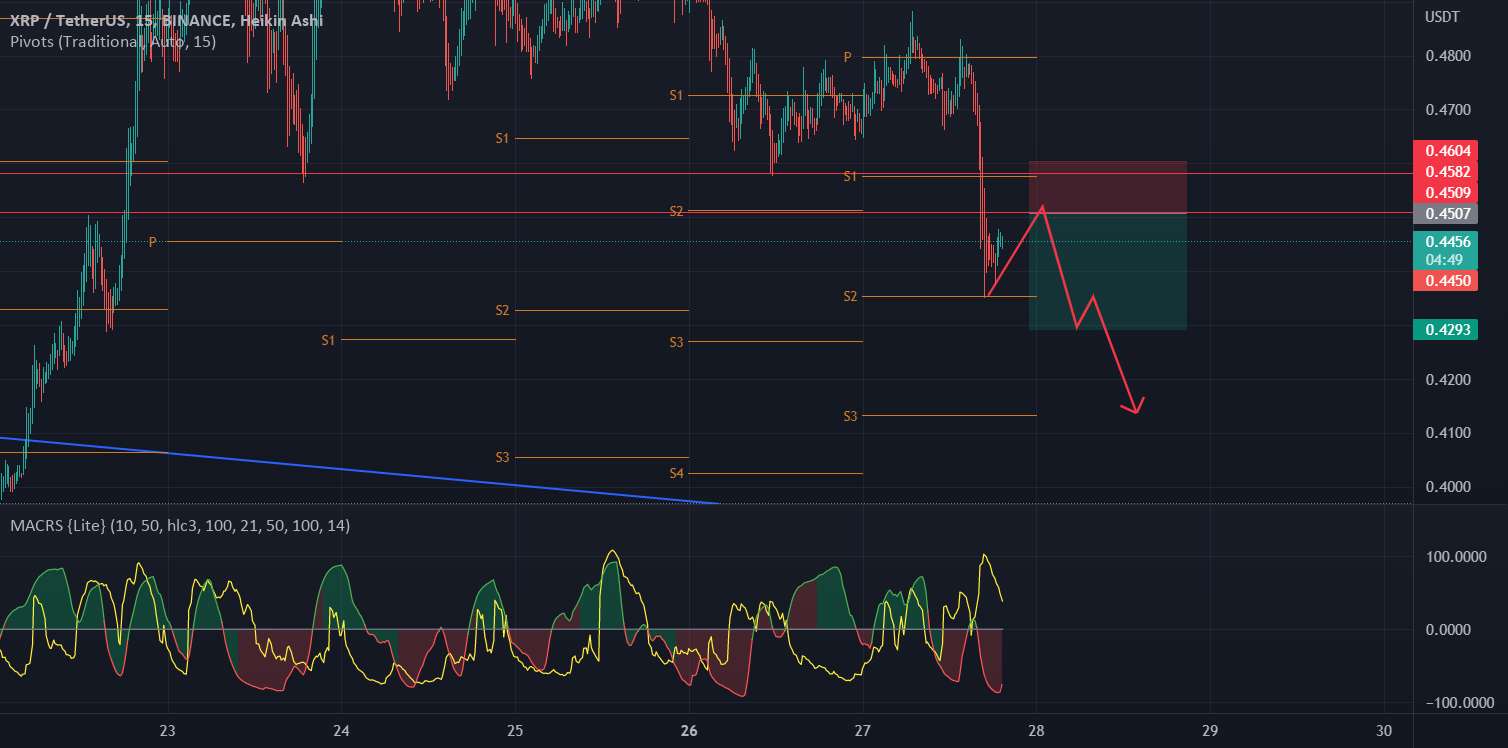Click the 100.0000 indicator scale value
1508x748 pixels.
[1454, 557]
